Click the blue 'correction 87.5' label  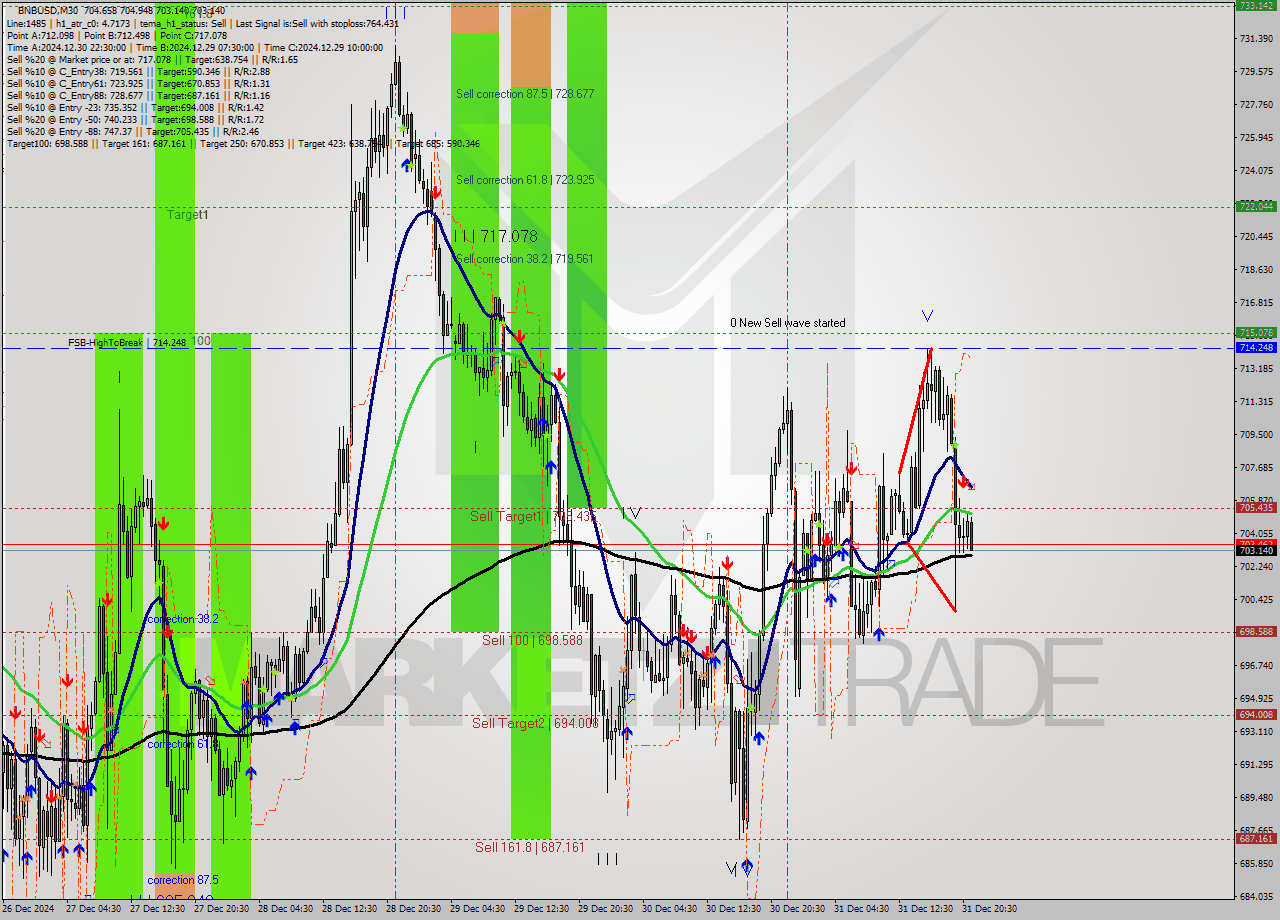click(x=183, y=880)
